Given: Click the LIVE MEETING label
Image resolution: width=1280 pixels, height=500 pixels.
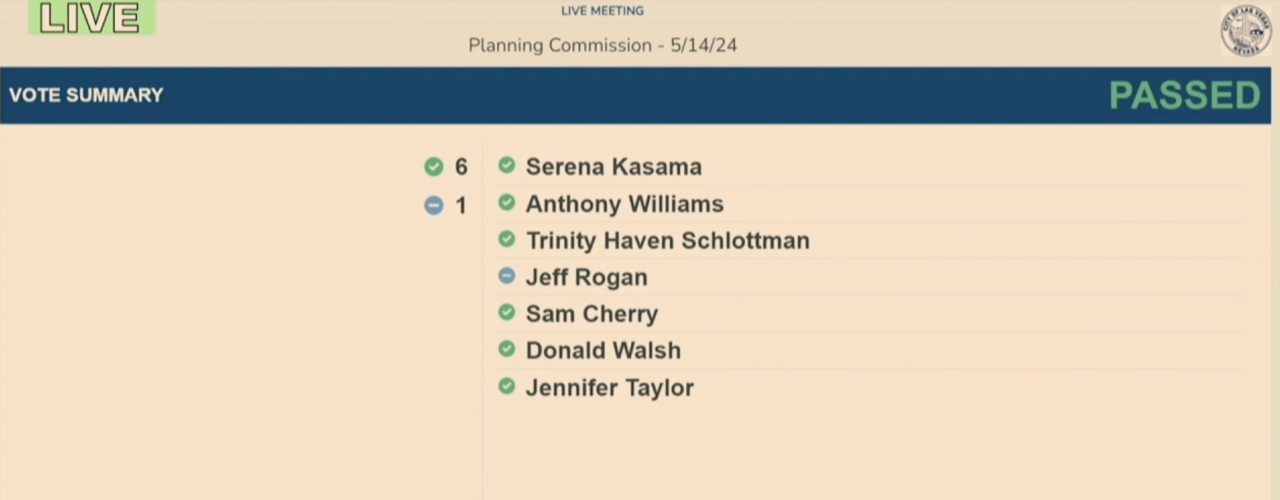Looking at the screenshot, I should pyautogui.click(x=602, y=11).
